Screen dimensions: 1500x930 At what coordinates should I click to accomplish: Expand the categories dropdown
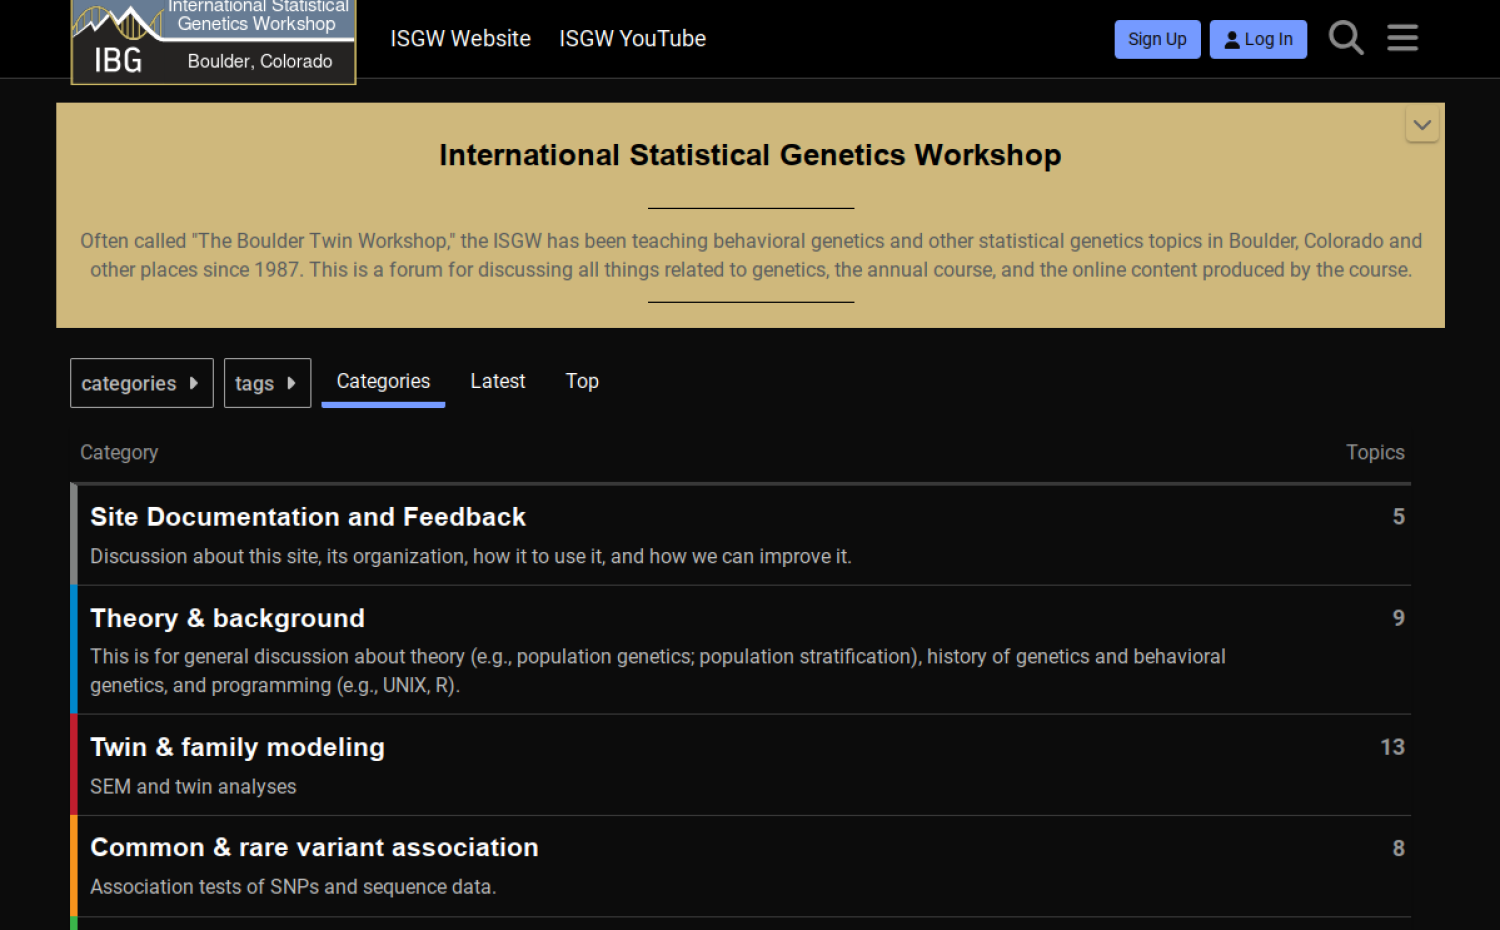[141, 383]
